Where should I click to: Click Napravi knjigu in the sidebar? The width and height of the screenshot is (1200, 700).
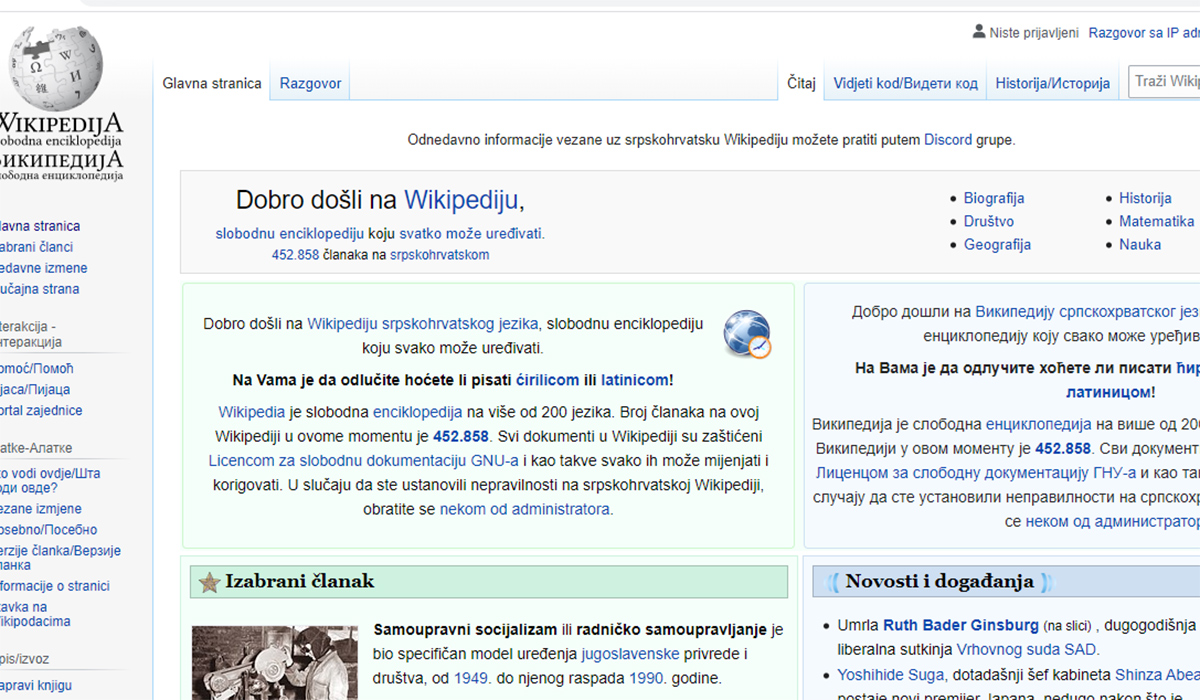click(x=36, y=687)
